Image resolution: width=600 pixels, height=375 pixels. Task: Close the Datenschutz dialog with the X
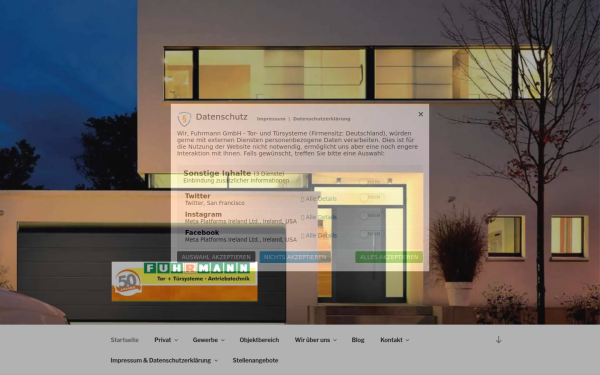coord(421,114)
